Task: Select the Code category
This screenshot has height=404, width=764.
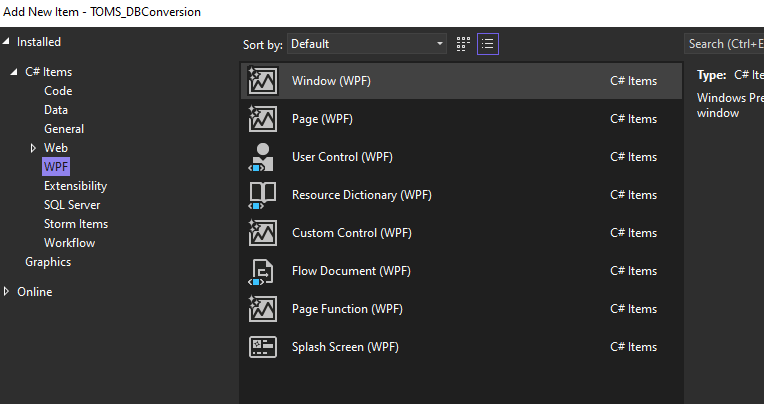Action: coord(58,91)
